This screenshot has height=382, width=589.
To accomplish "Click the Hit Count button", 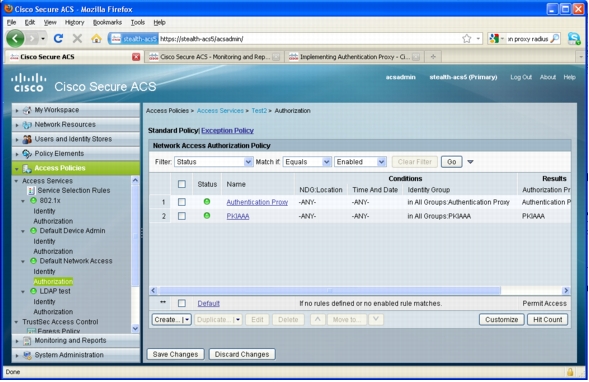I will coord(548,320).
